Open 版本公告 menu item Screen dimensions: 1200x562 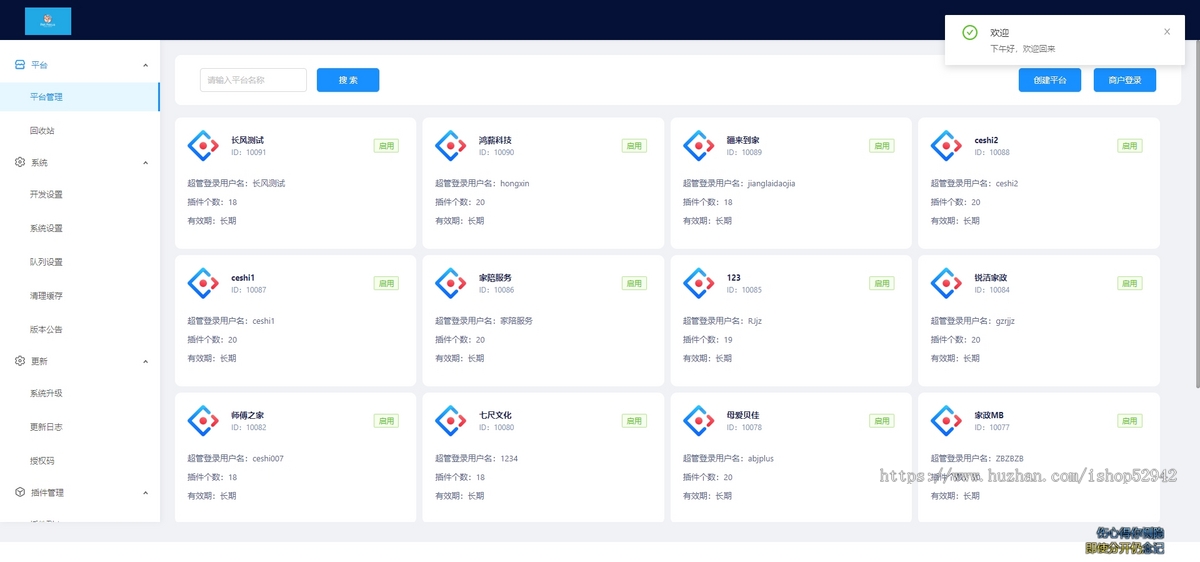[x=80, y=329]
